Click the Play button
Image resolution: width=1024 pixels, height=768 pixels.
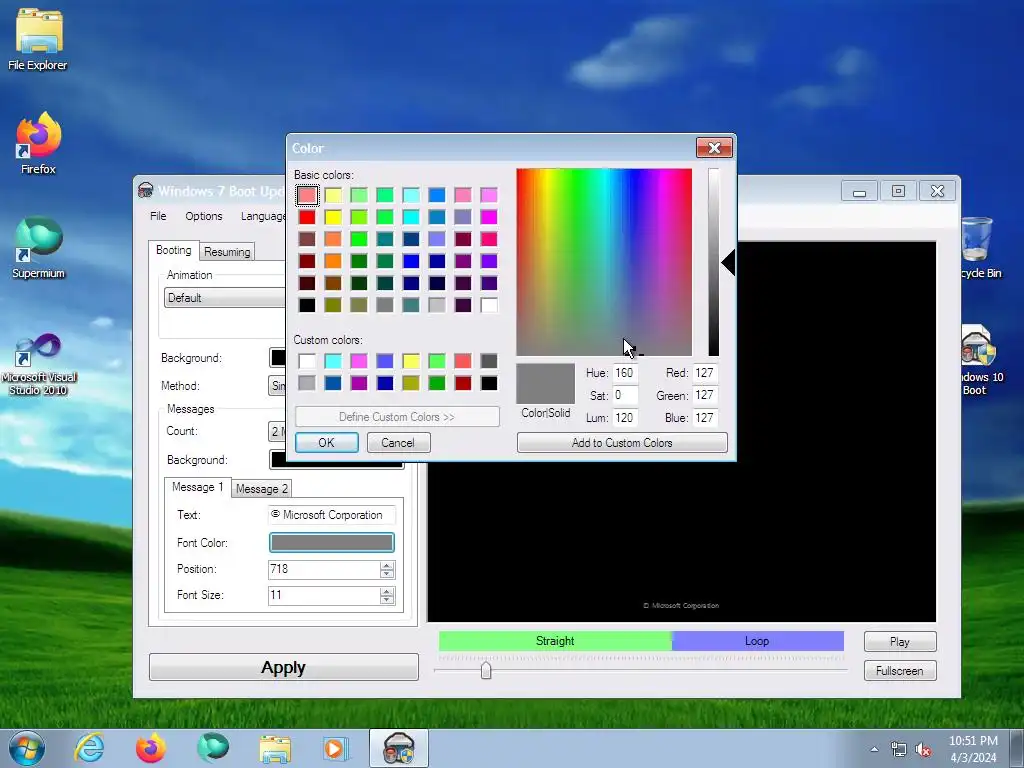(900, 642)
